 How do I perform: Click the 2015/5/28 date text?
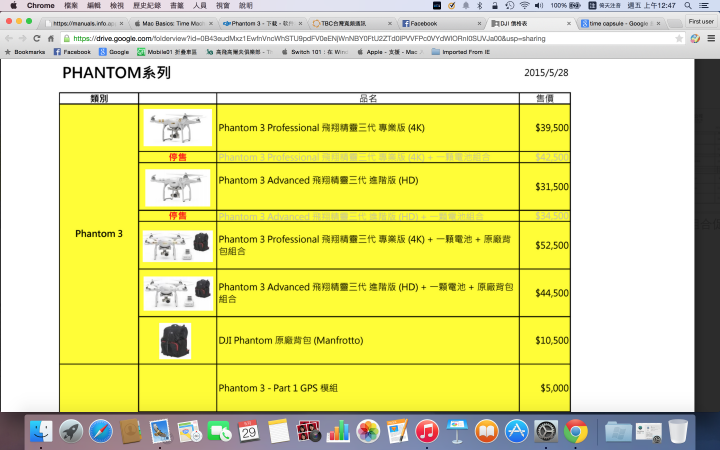[x=546, y=73]
